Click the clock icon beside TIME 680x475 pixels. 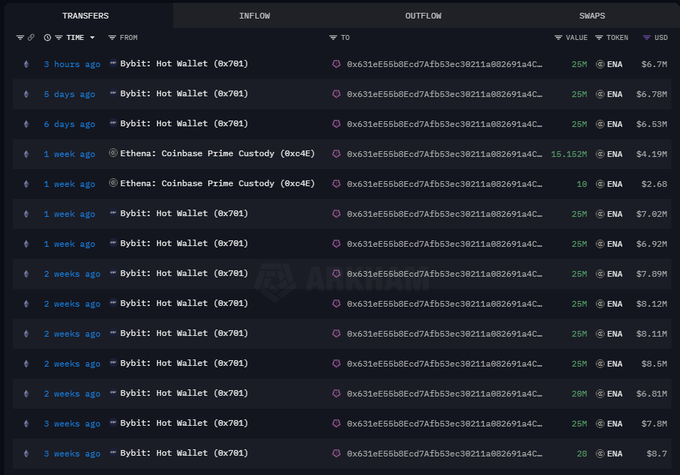click(x=47, y=37)
